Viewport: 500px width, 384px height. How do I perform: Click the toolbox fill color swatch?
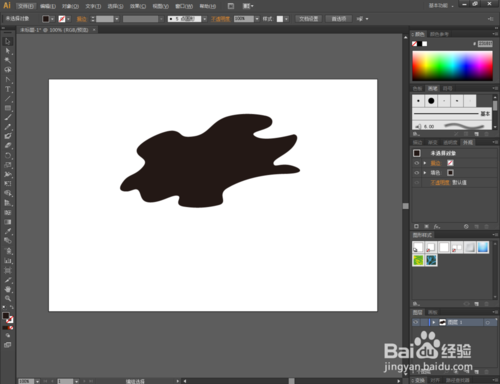click(x=6, y=315)
